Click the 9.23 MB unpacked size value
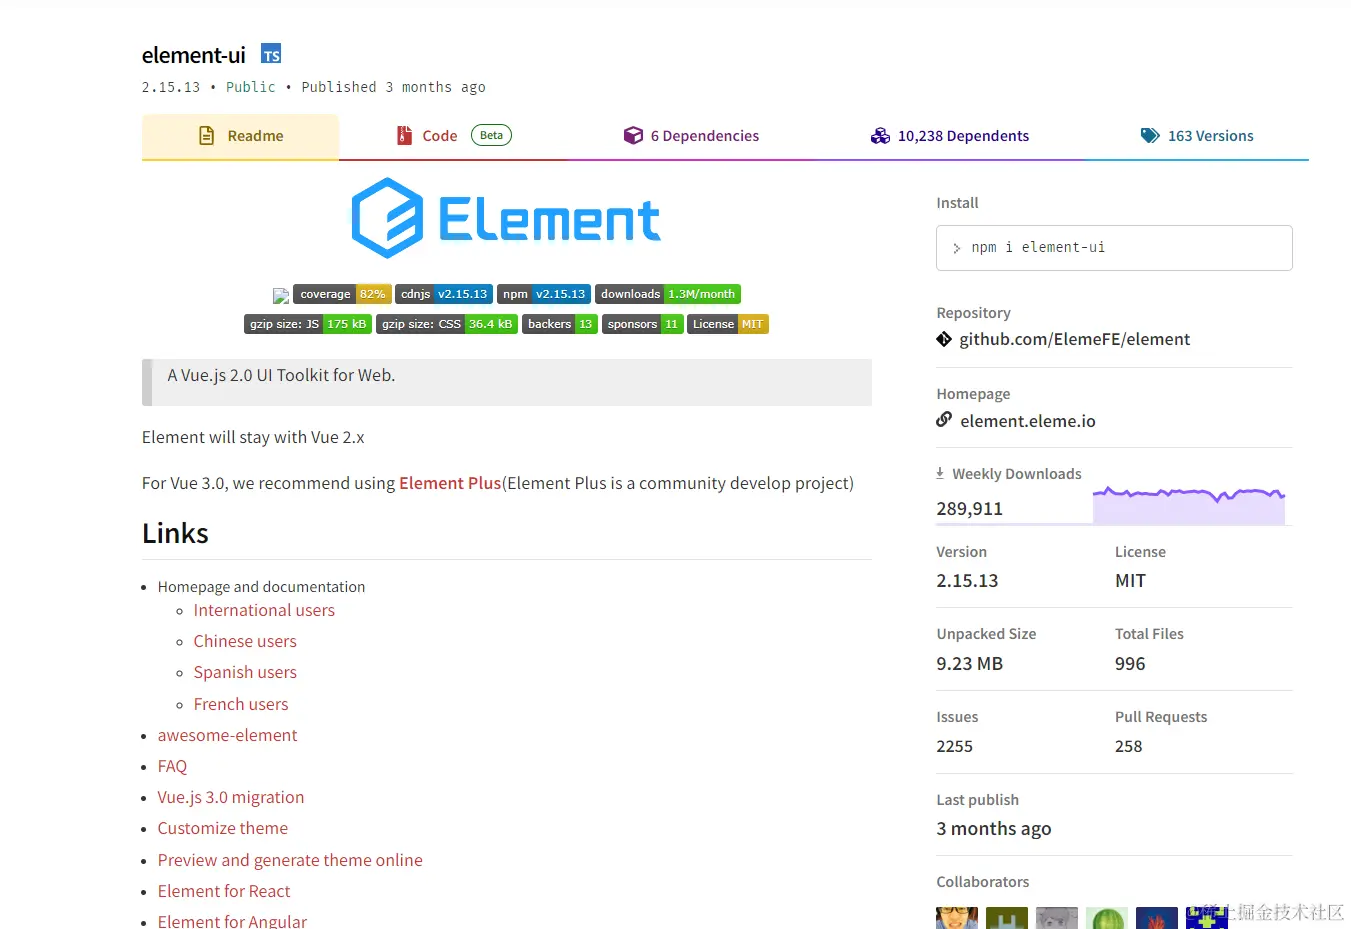Screen dimensions: 1351x929 click(x=969, y=663)
